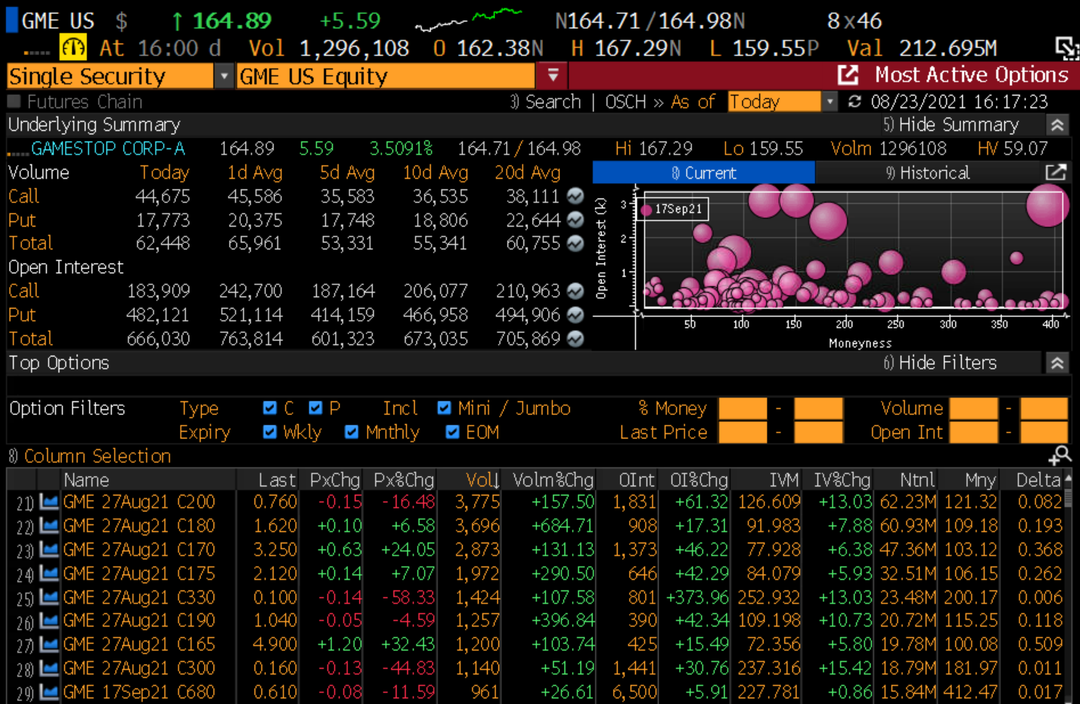Click the Volume minimum input field
This screenshot has height=704, width=1080.
tap(973, 408)
